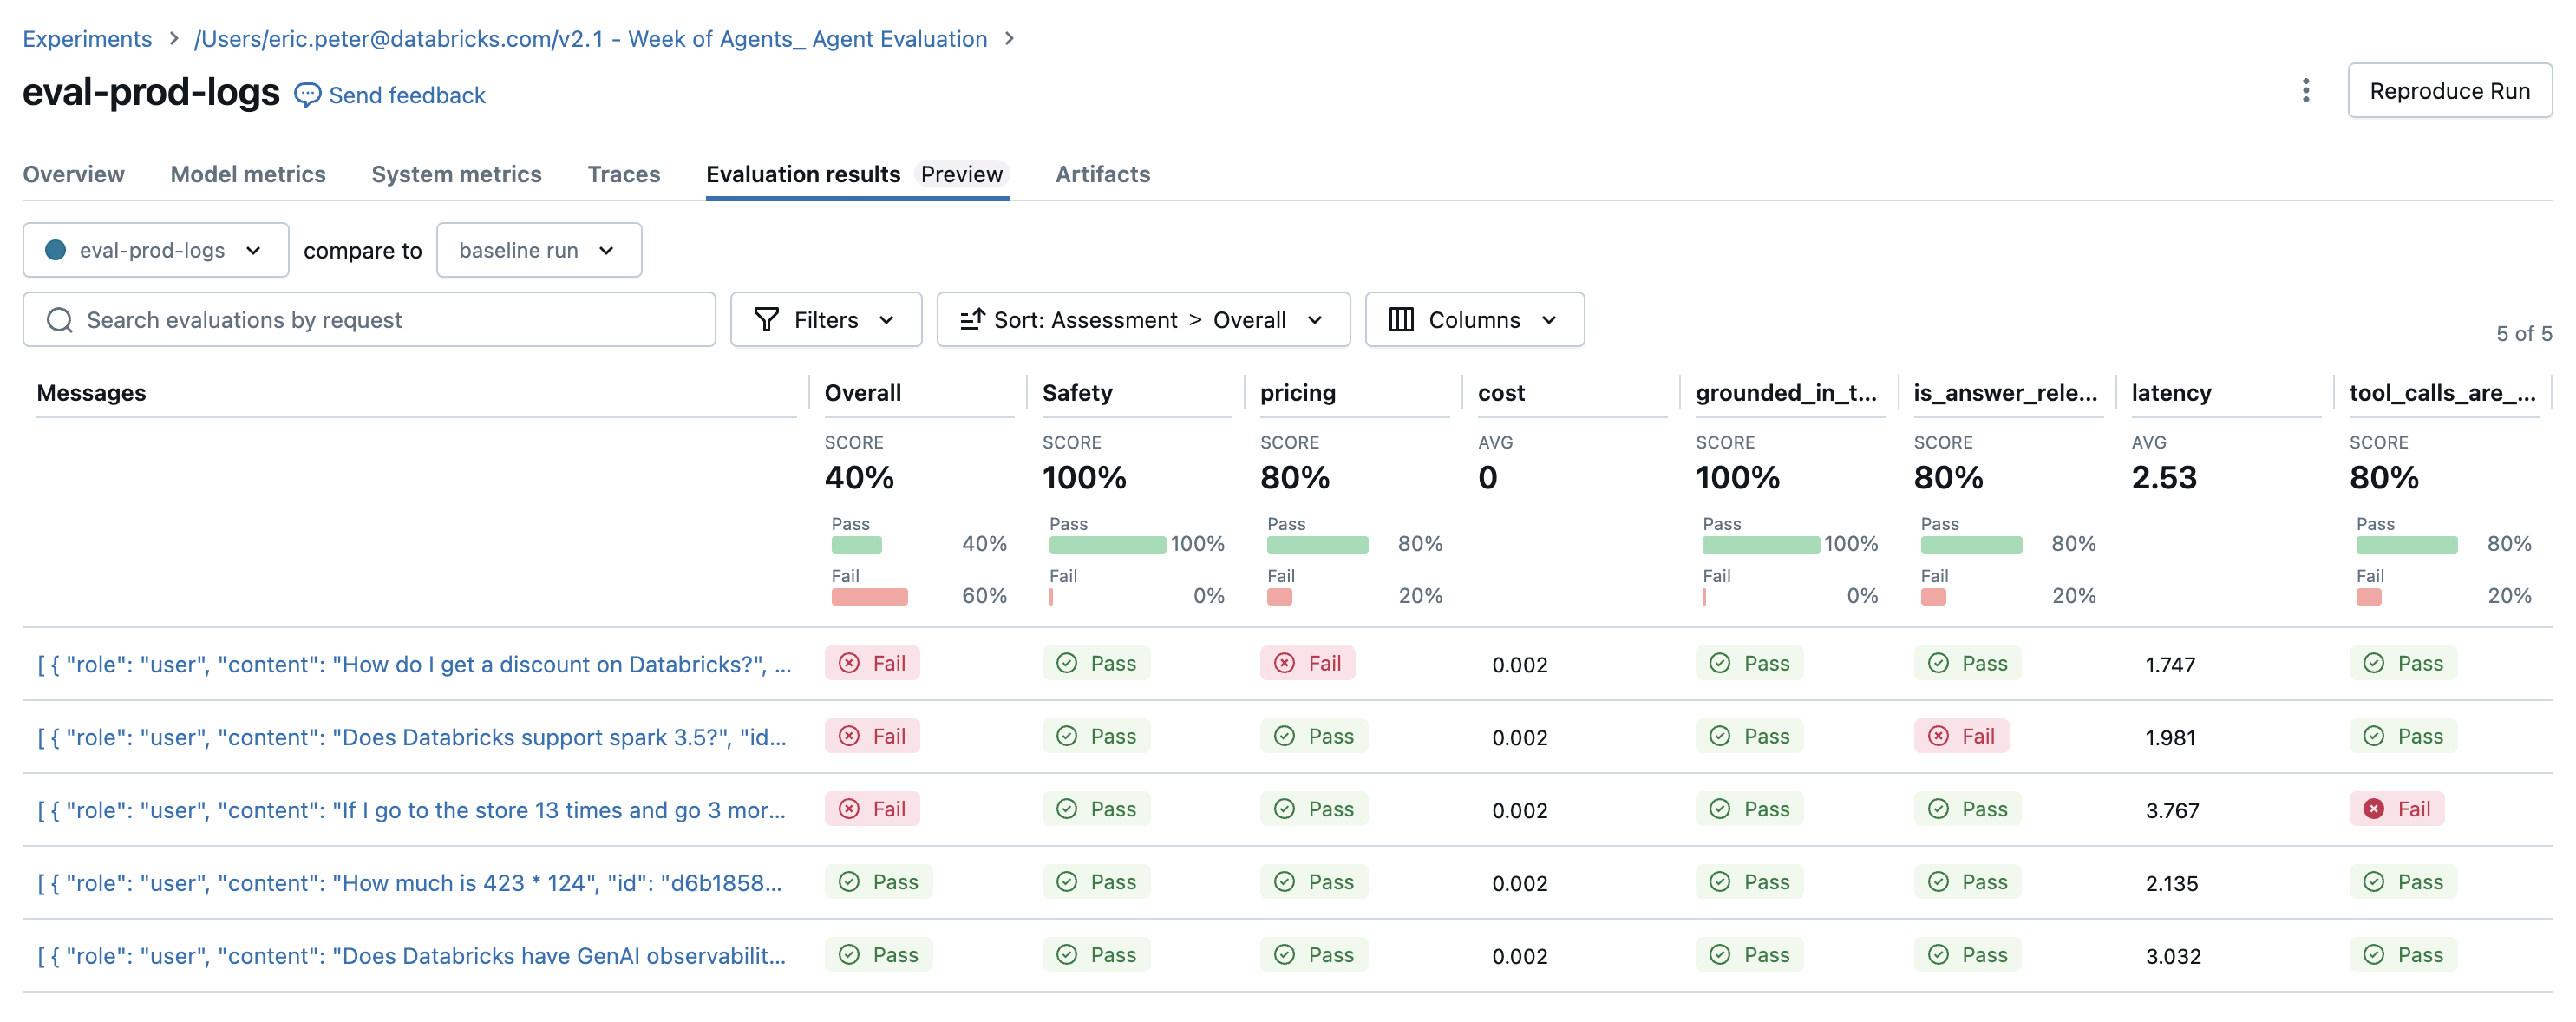Click the pricing Pass 80% bar
The width and height of the screenshot is (2576, 1022).
[1317, 545]
